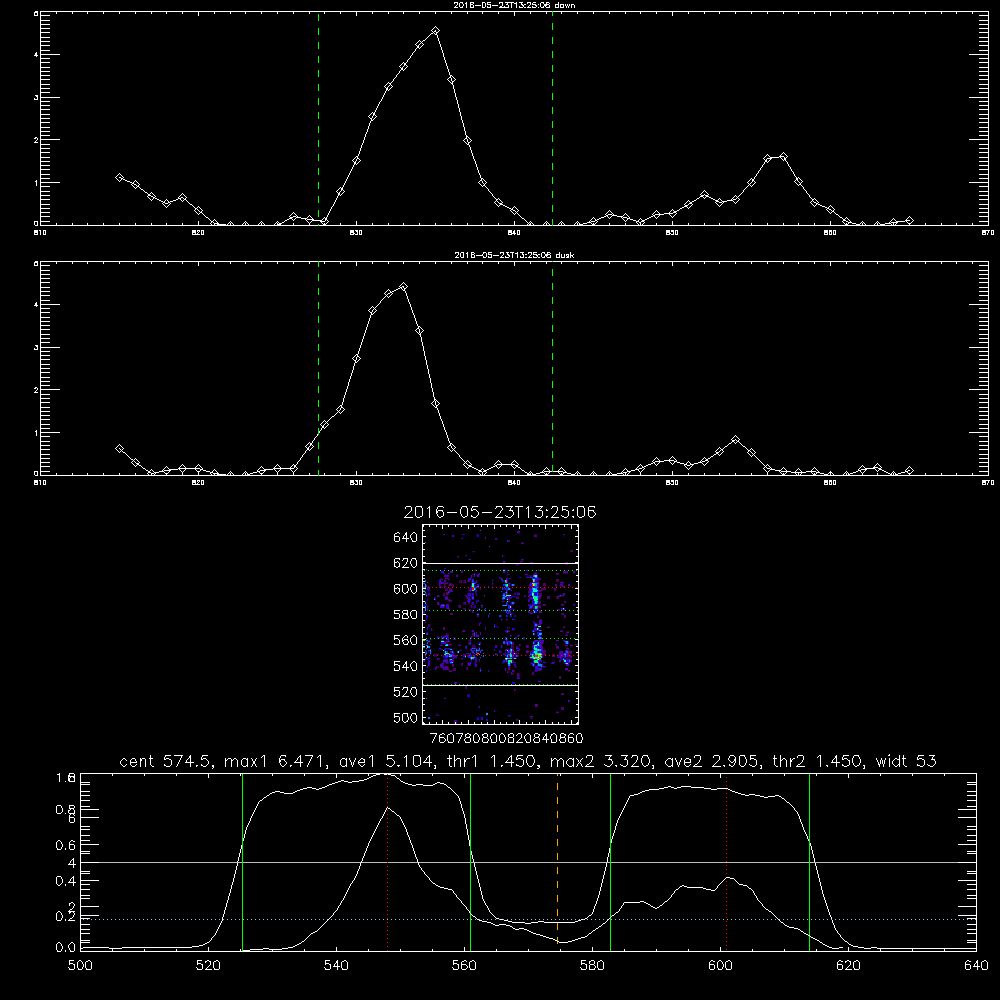Click x-axis label 640 of bottom plot
The width and height of the screenshot is (1000, 1000).
point(976,966)
